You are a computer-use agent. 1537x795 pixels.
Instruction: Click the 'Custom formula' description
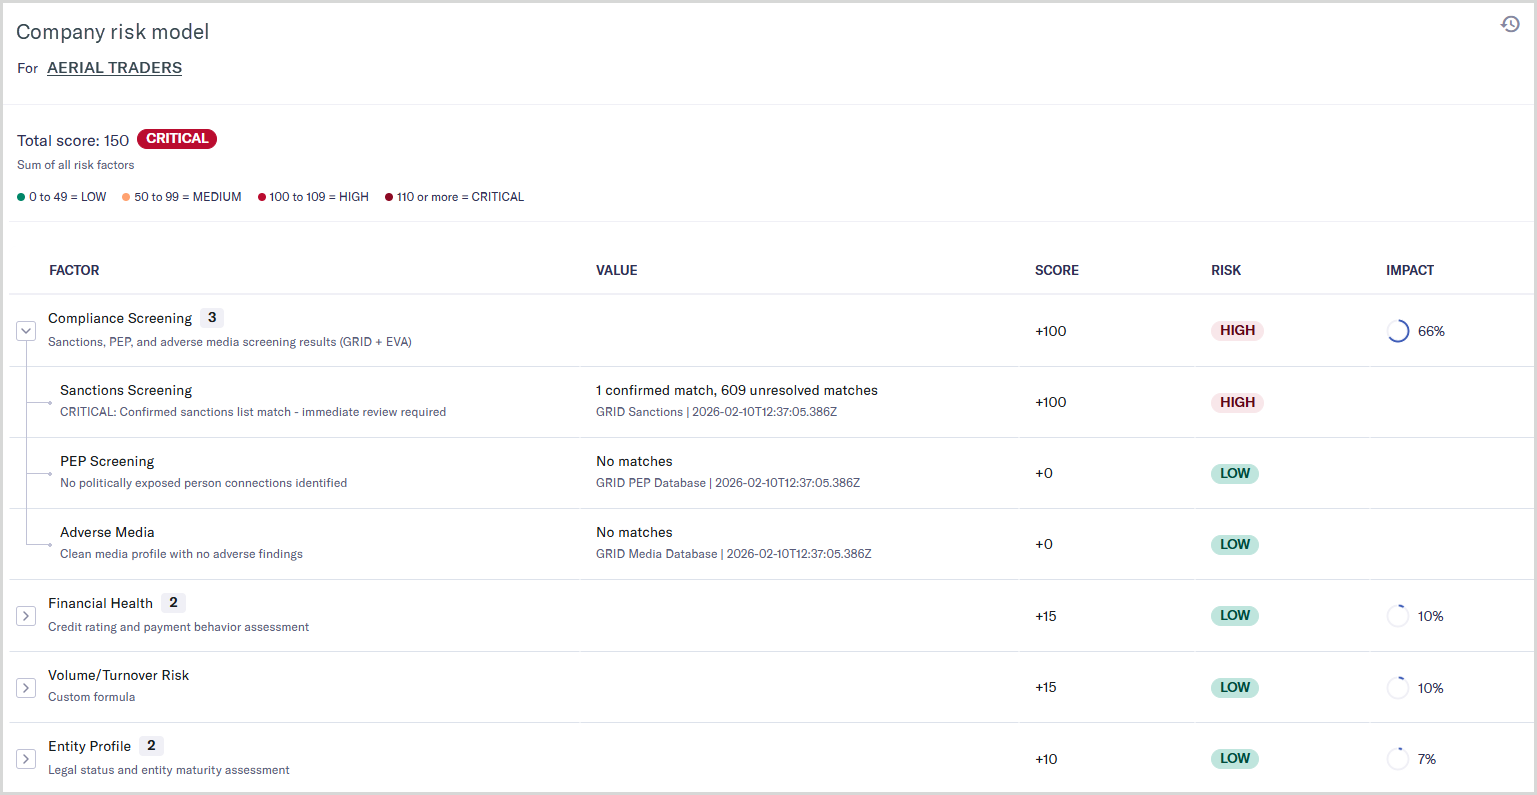[91, 697]
